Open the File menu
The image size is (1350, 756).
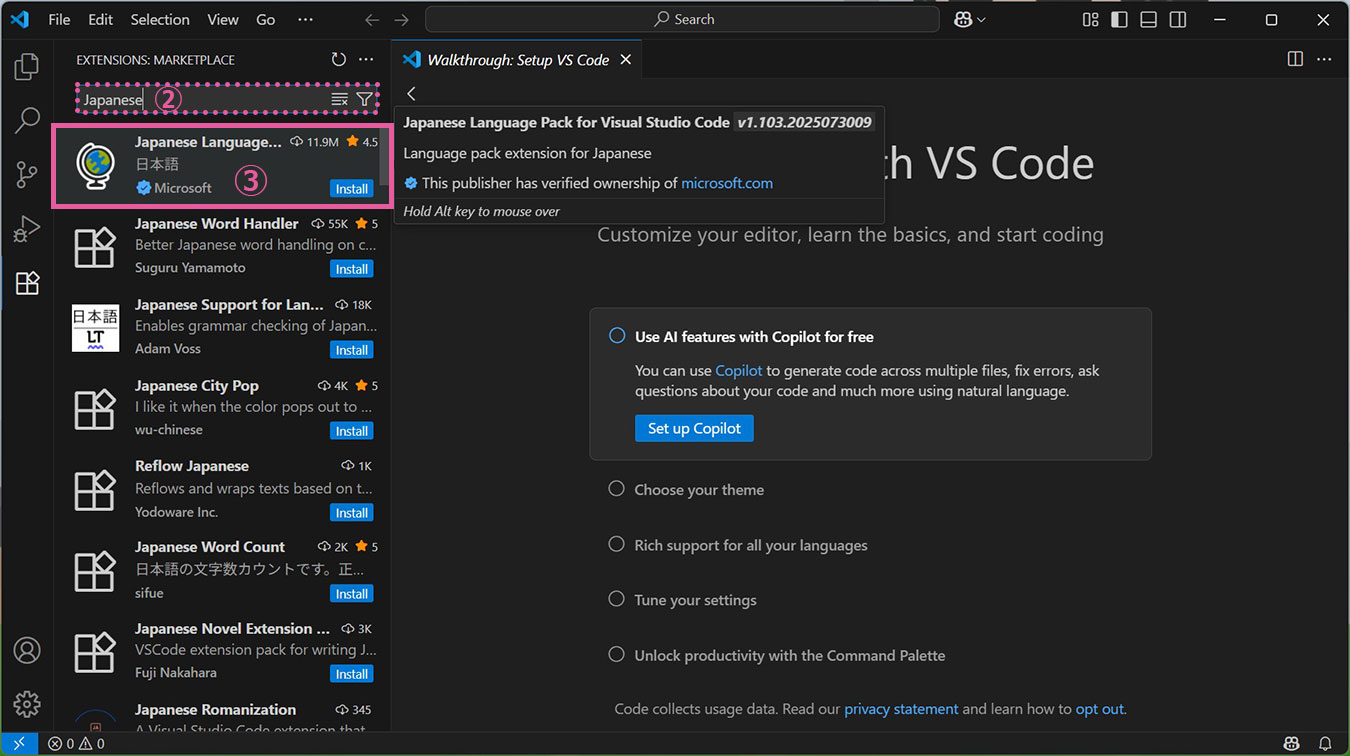[x=59, y=19]
